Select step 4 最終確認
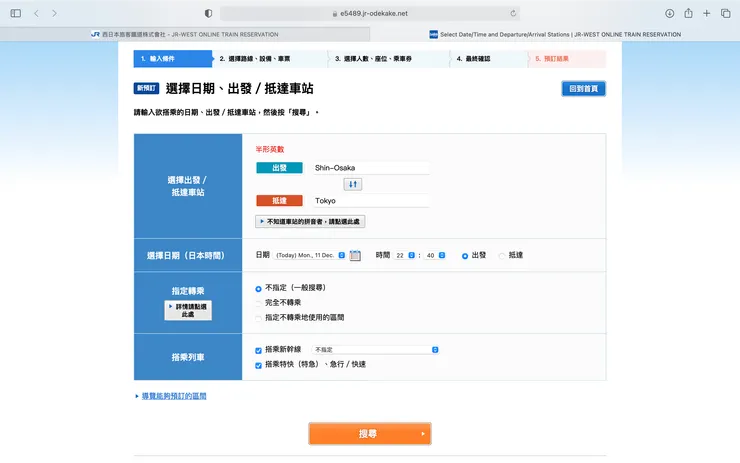 click(x=489, y=59)
